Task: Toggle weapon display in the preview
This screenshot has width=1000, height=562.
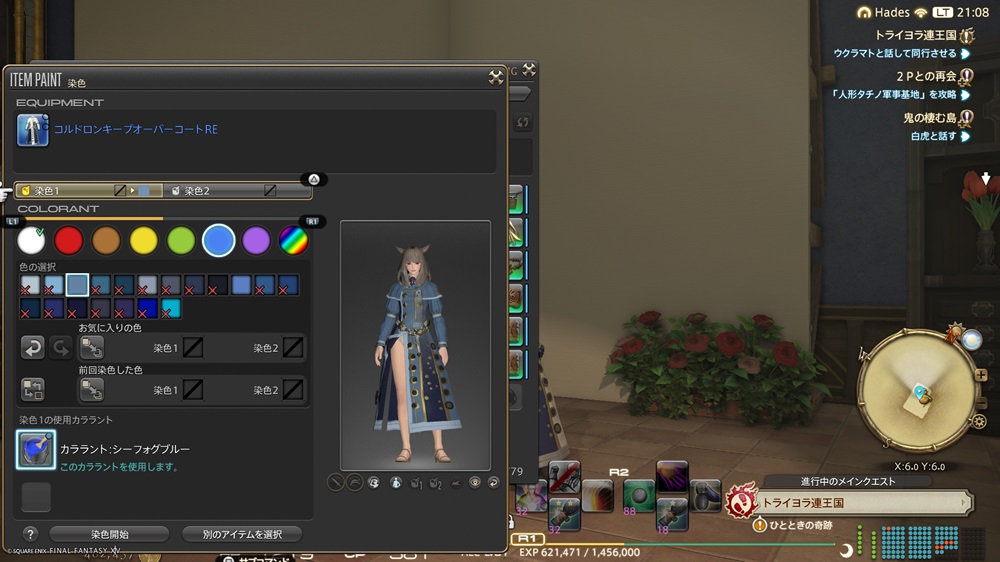Action: (x=335, y=482)
